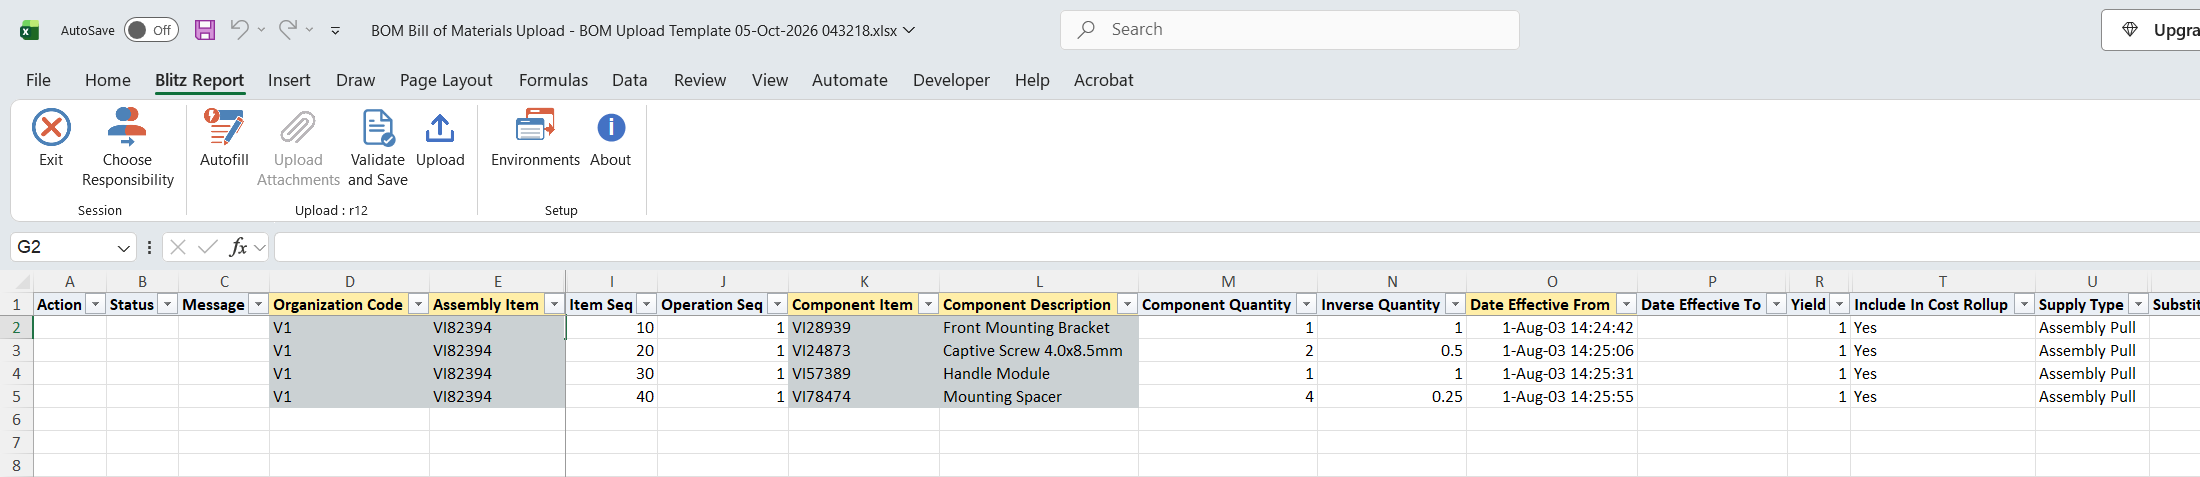Click the formula bar cancel X
The height and width of the screenshot is (477, 2200).
178,247
